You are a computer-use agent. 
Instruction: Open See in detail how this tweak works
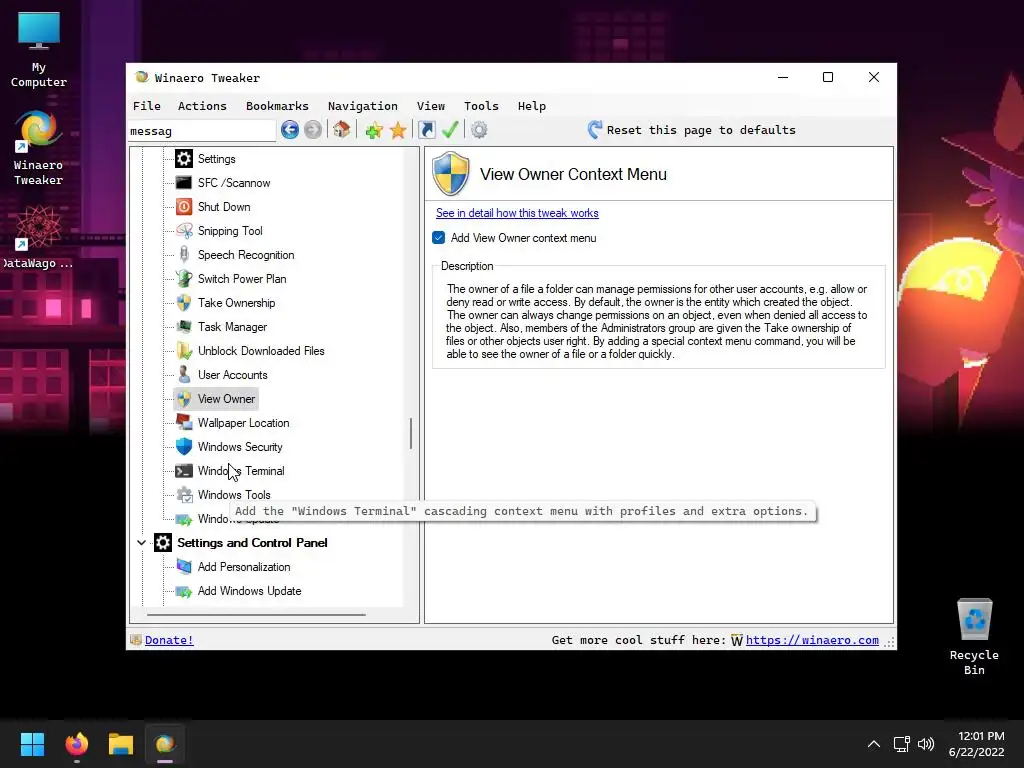tap(517, 213)
